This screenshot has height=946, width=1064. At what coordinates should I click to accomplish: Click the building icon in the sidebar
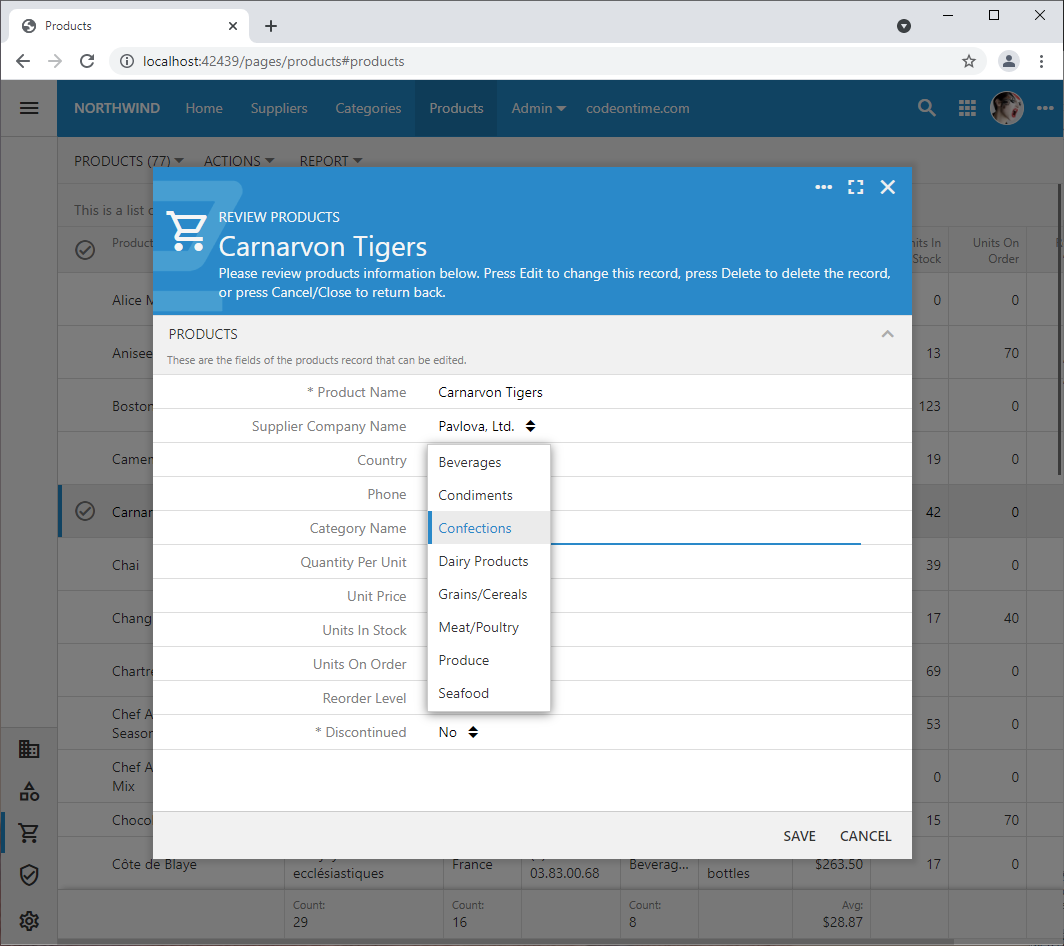point(29,748)
